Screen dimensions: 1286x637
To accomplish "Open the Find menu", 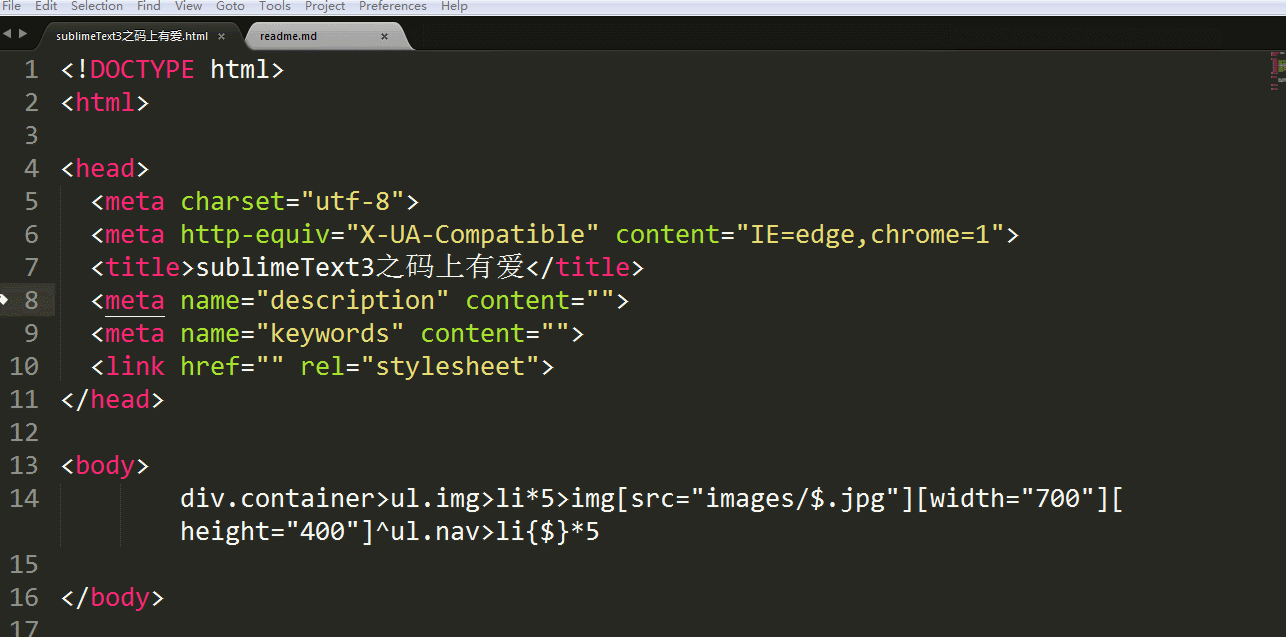I will point(149,6).
